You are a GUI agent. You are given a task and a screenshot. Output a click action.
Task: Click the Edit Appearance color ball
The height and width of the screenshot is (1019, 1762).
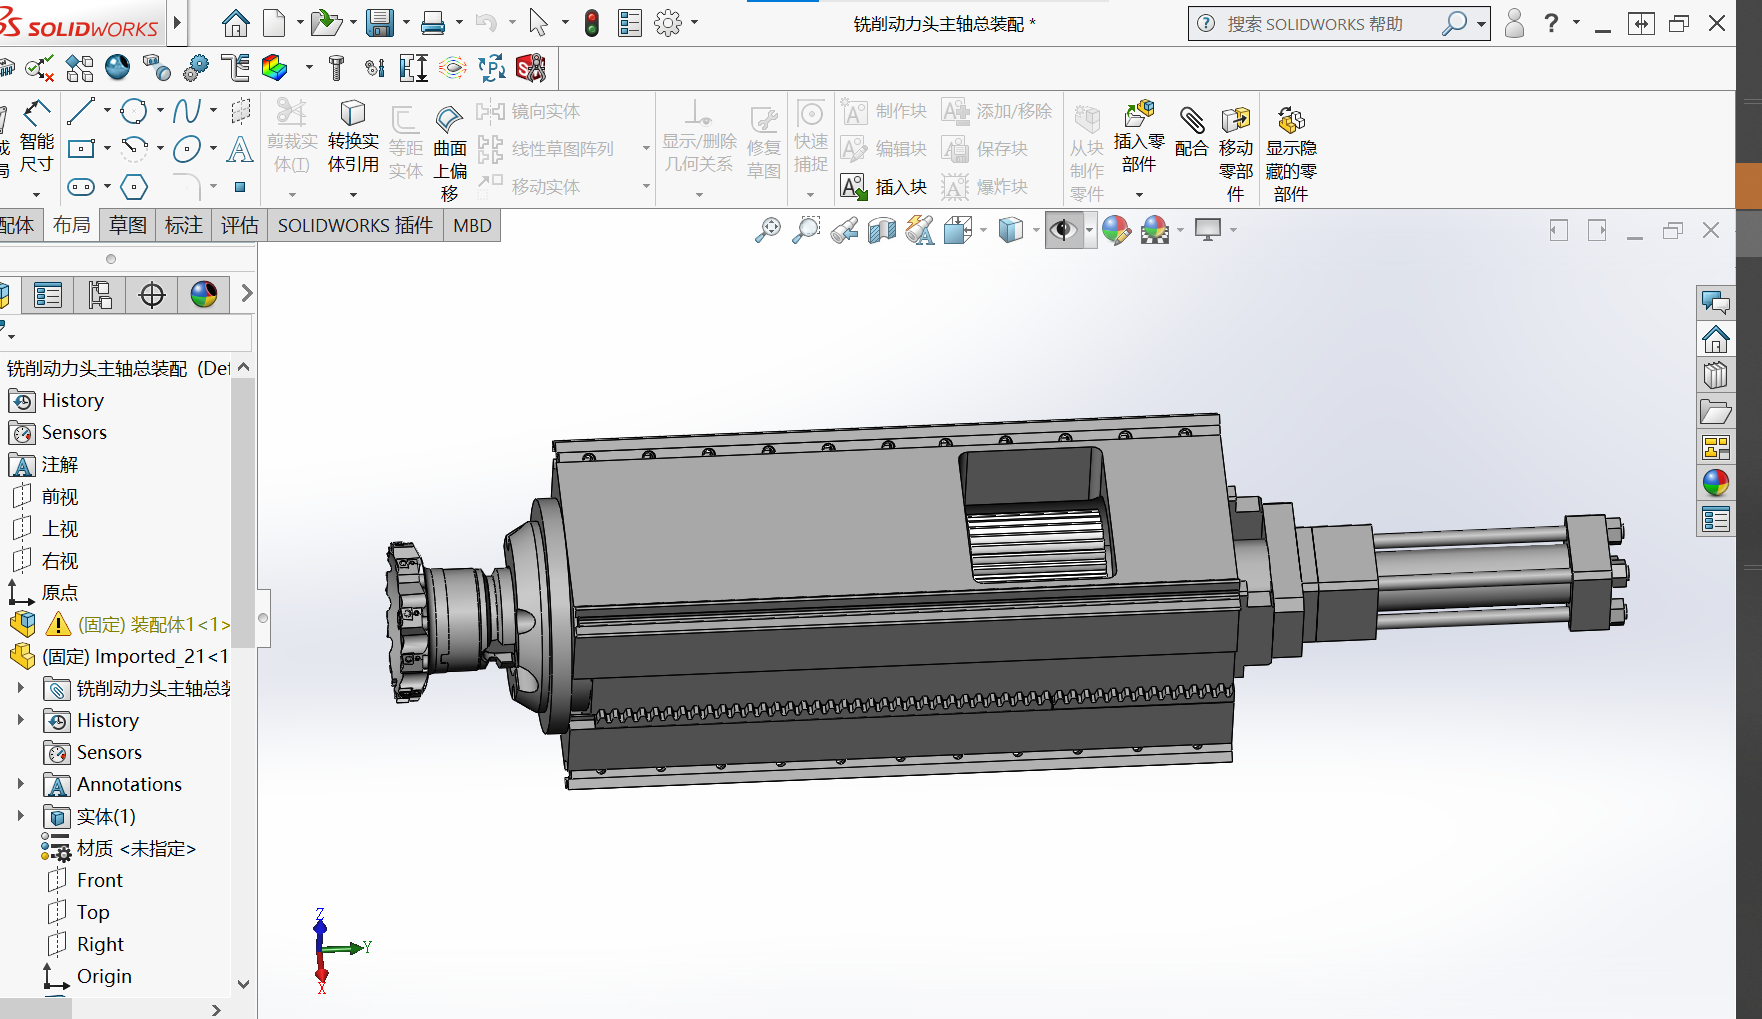pyautogui.click(x=1116, y=231)
